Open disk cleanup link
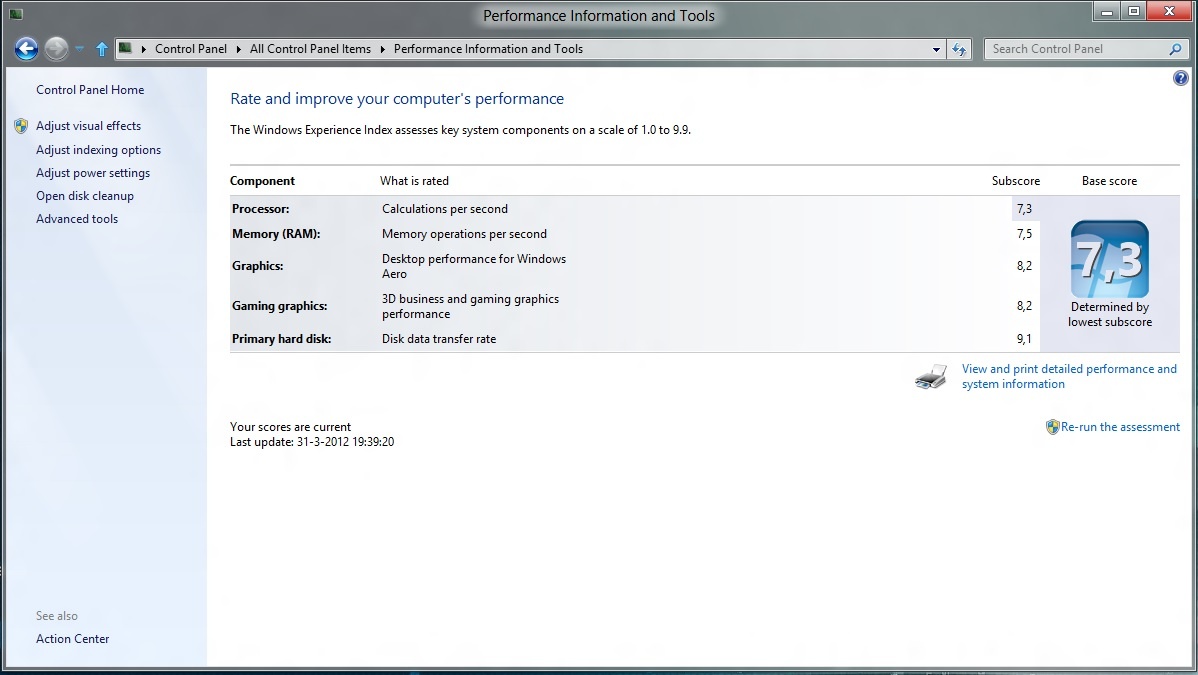Viewport: 1198px width, 675px height. (x=85, y=196)
